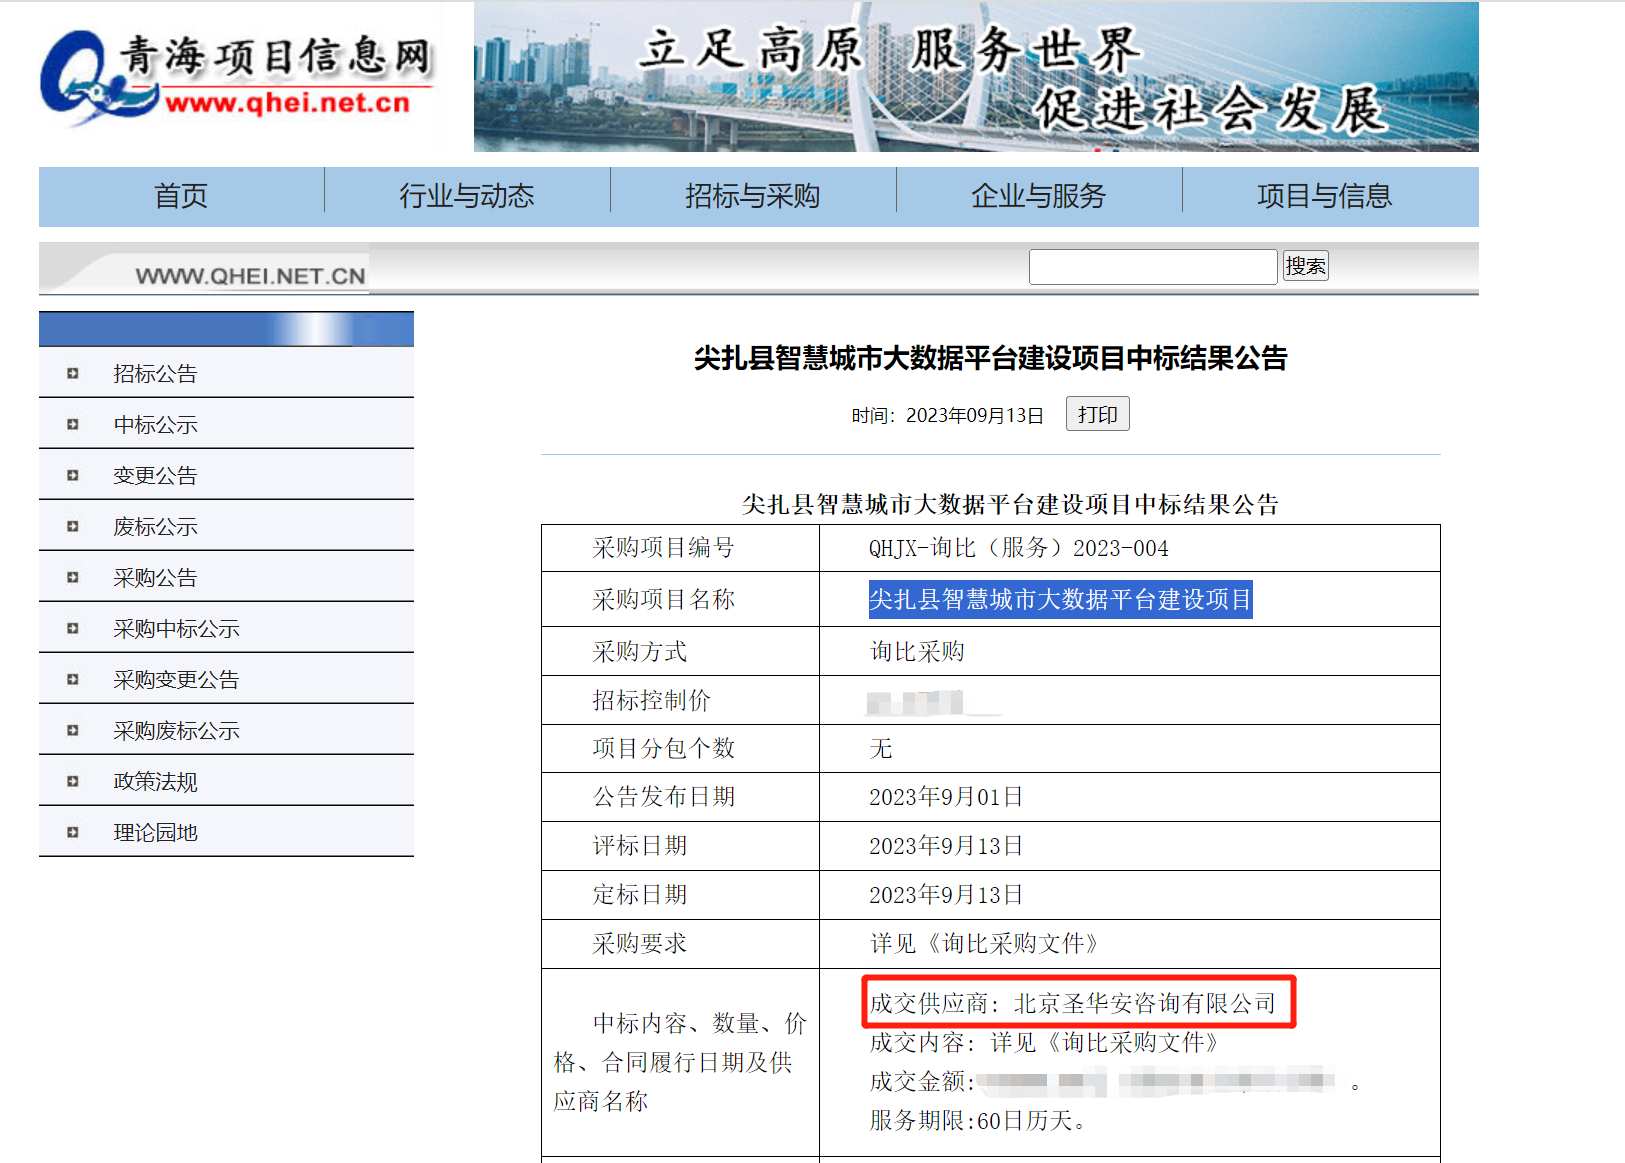Image resolution: width=1625 pixels, height=1163 pixels.
Task: Click the bullet icon beside 政策法规
Action: (72, 781)
